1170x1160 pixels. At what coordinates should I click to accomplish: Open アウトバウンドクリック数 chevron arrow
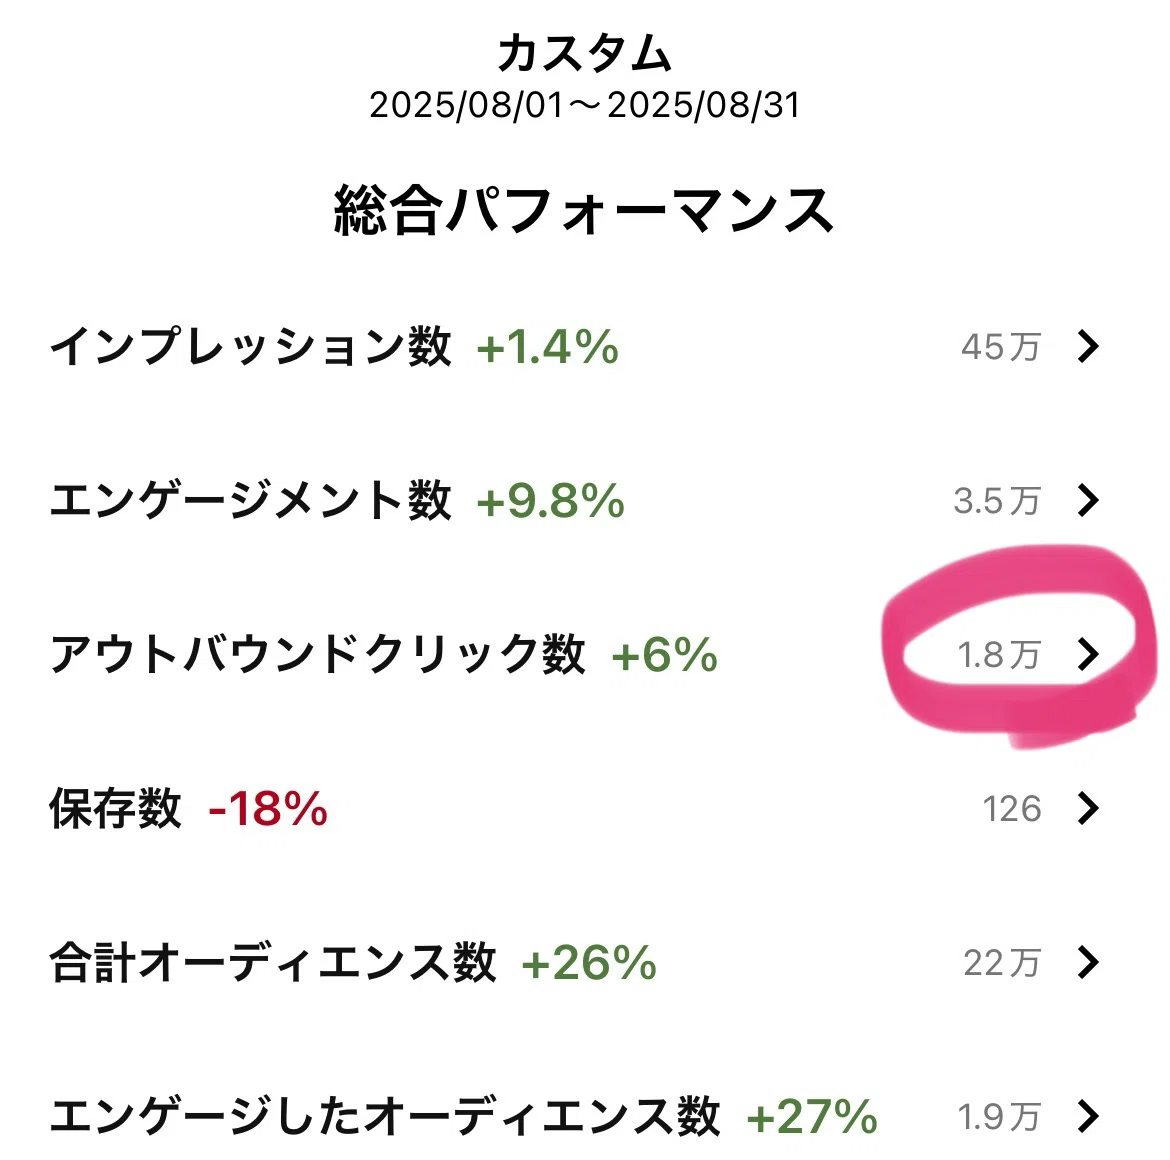click(x=1089, y=654)
